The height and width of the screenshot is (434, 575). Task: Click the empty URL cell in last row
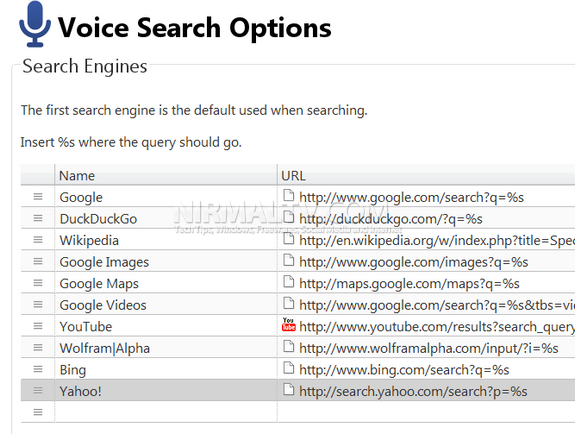tap(426, 412)
